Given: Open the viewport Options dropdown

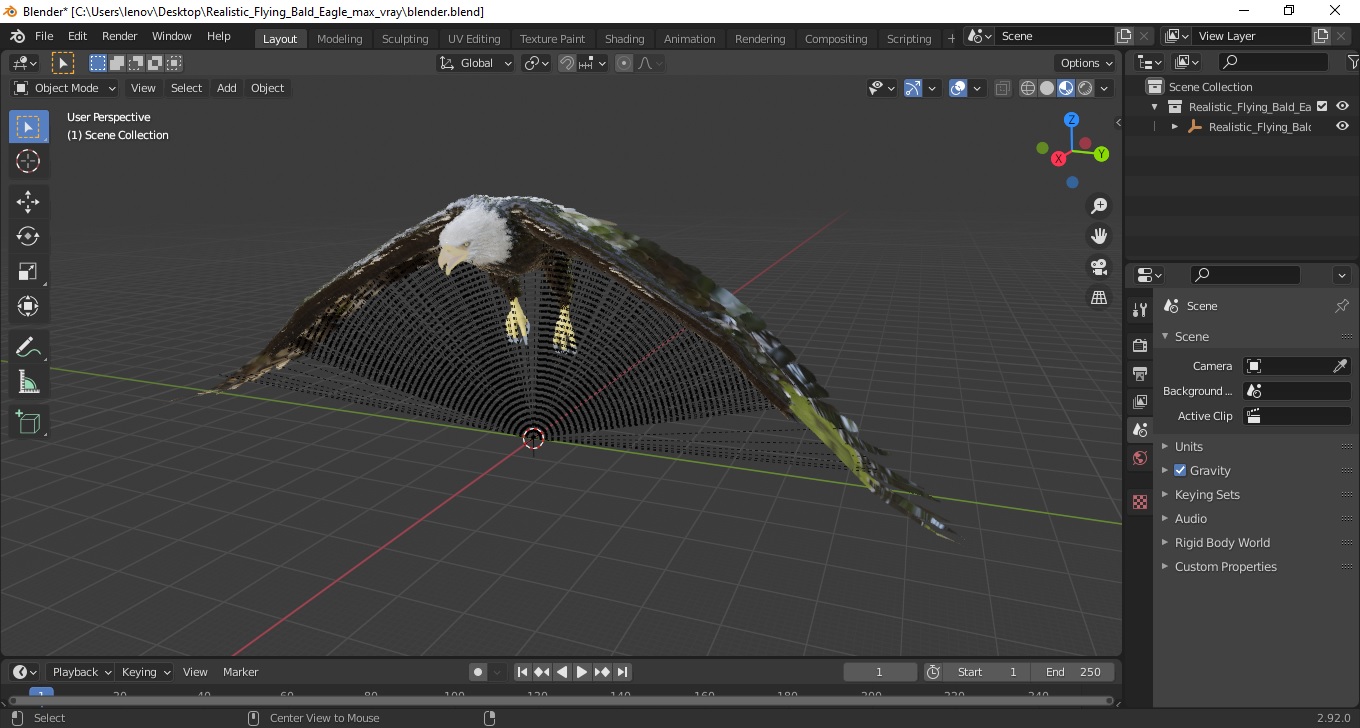Looking at the screenshot, I should click(1085, 63).
